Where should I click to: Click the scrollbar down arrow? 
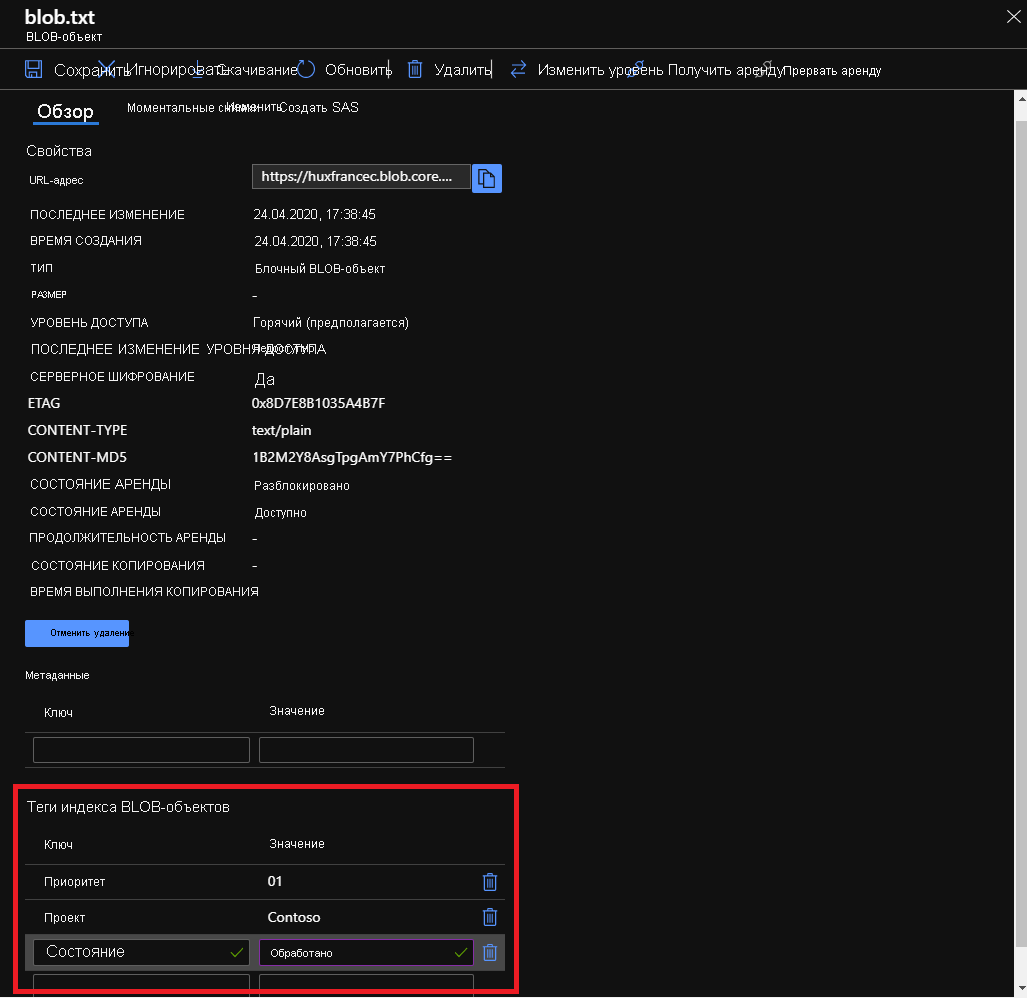coord(1021,989)
